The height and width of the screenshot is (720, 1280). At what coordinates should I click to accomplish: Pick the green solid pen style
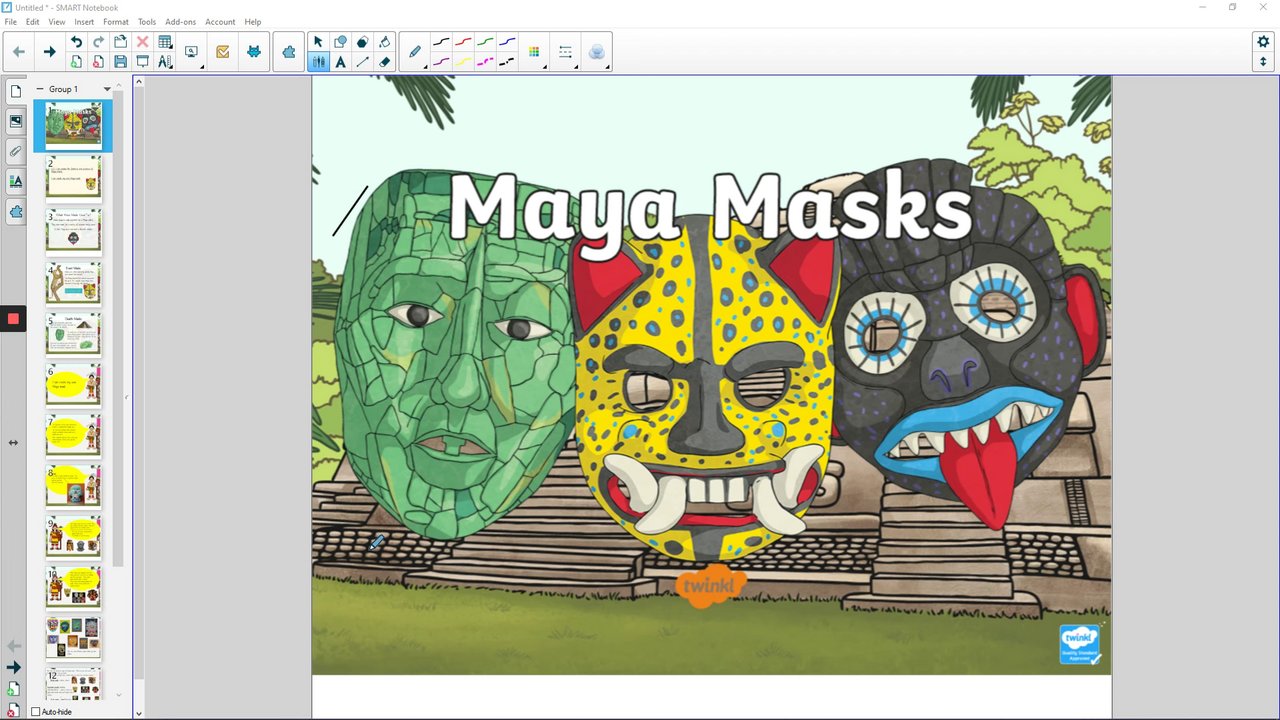tap(485, 42)
